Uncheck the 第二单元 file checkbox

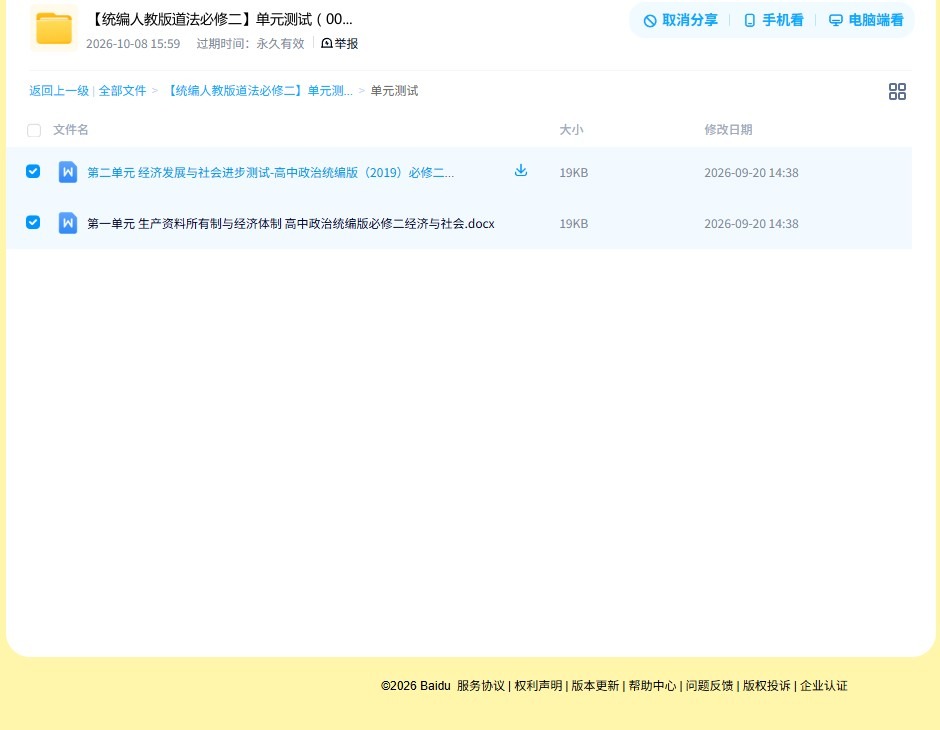33,171
